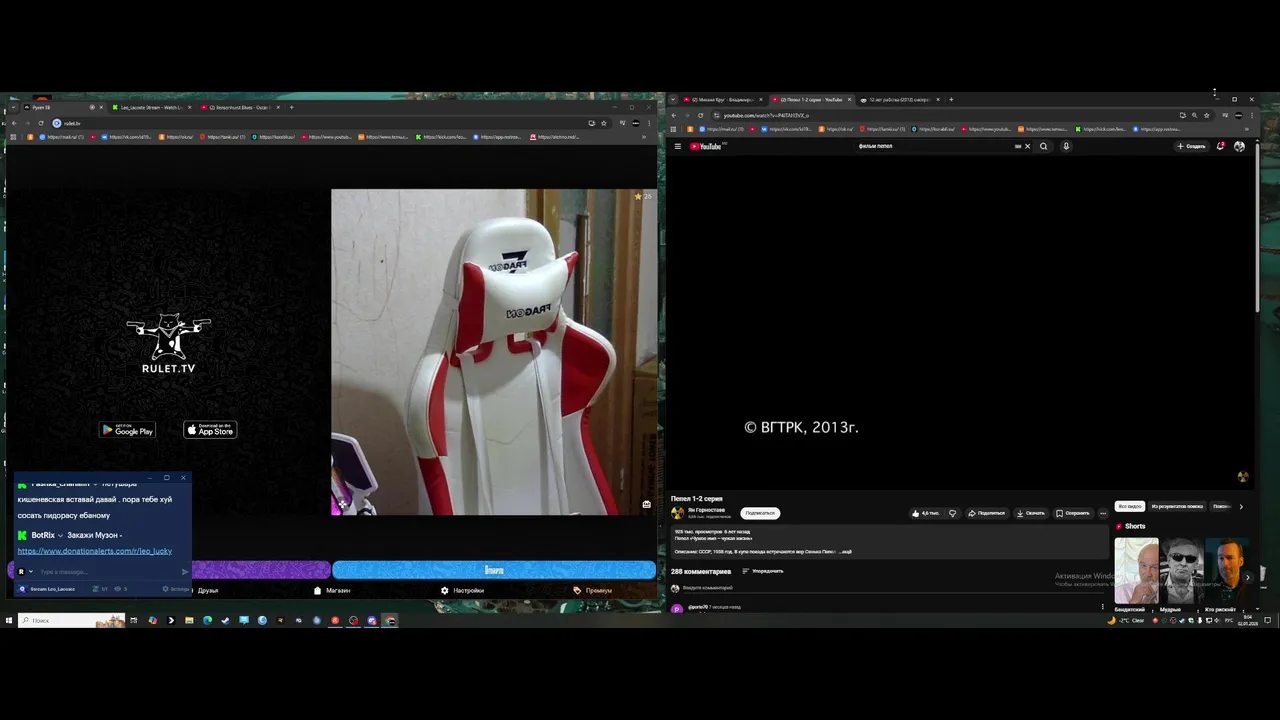Show more Shorts with the next arrow

(1247, 577)
